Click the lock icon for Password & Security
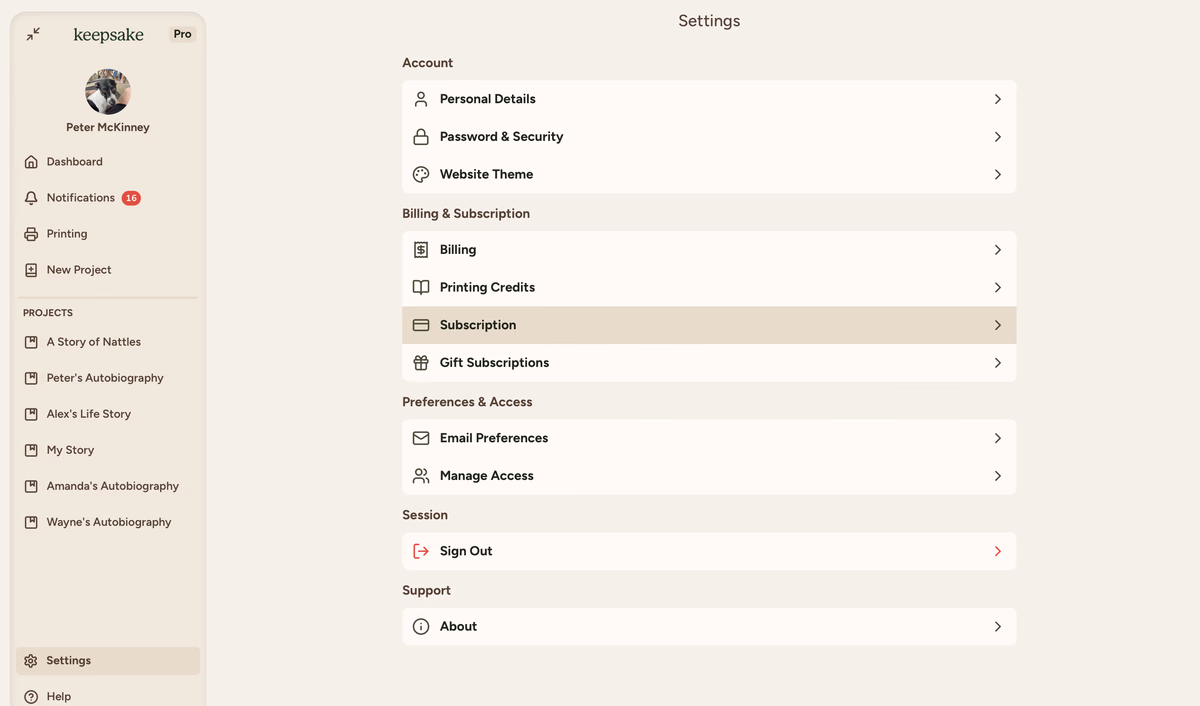 click(421, 137)
